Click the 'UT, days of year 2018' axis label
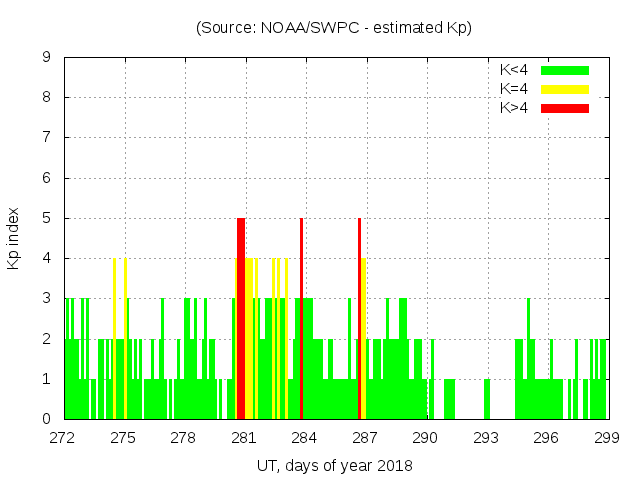 pyautogui.click(x=334, y=465)
